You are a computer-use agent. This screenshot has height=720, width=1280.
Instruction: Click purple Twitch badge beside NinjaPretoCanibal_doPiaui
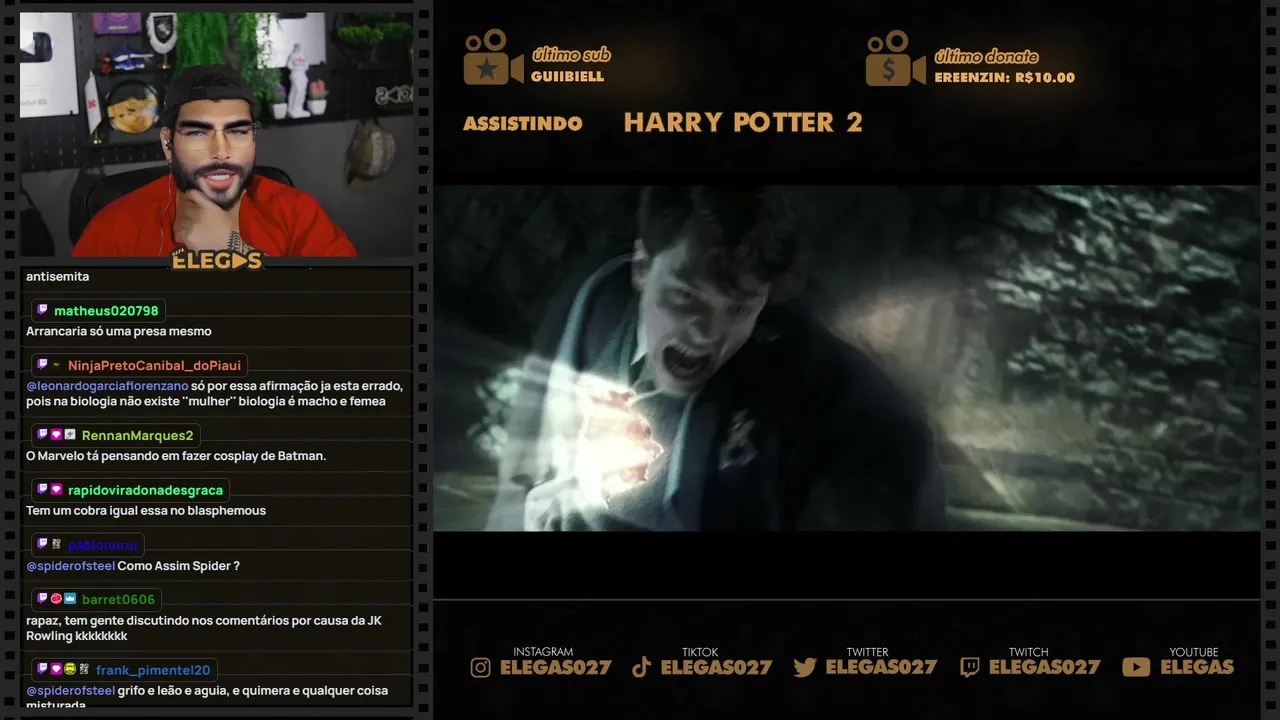42,365
